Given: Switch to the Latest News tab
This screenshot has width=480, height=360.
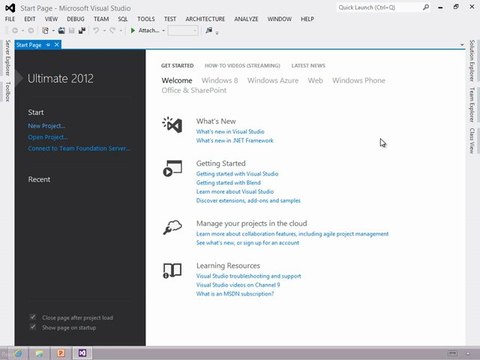Looking at the screenshot, I should (308, 66).
